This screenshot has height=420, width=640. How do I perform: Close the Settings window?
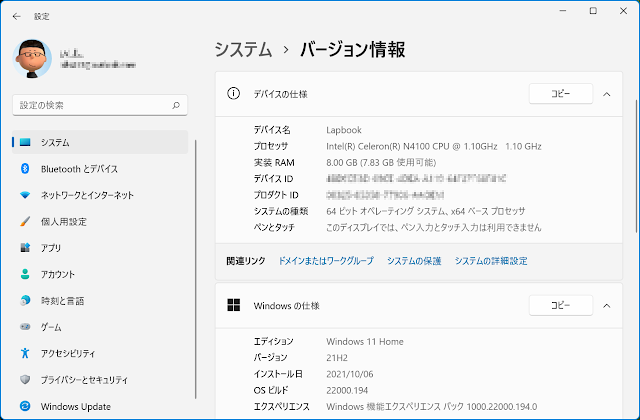623,11
